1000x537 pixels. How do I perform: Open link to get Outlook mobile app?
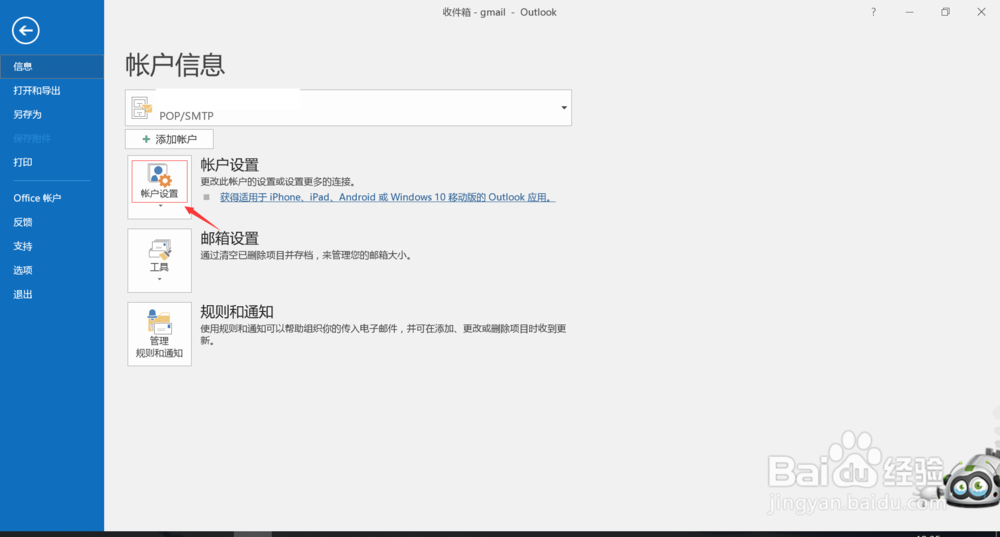[x=387, y=198]
